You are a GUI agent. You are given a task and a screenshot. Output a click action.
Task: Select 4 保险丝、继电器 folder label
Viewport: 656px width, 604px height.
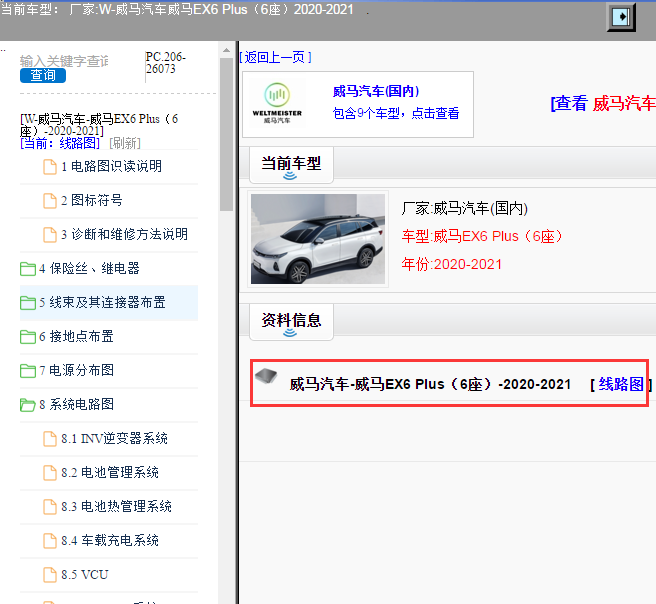89,269
